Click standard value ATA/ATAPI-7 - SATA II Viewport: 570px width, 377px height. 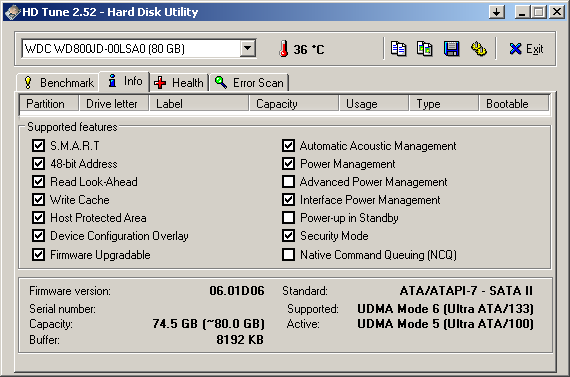[x=466, y=291]
